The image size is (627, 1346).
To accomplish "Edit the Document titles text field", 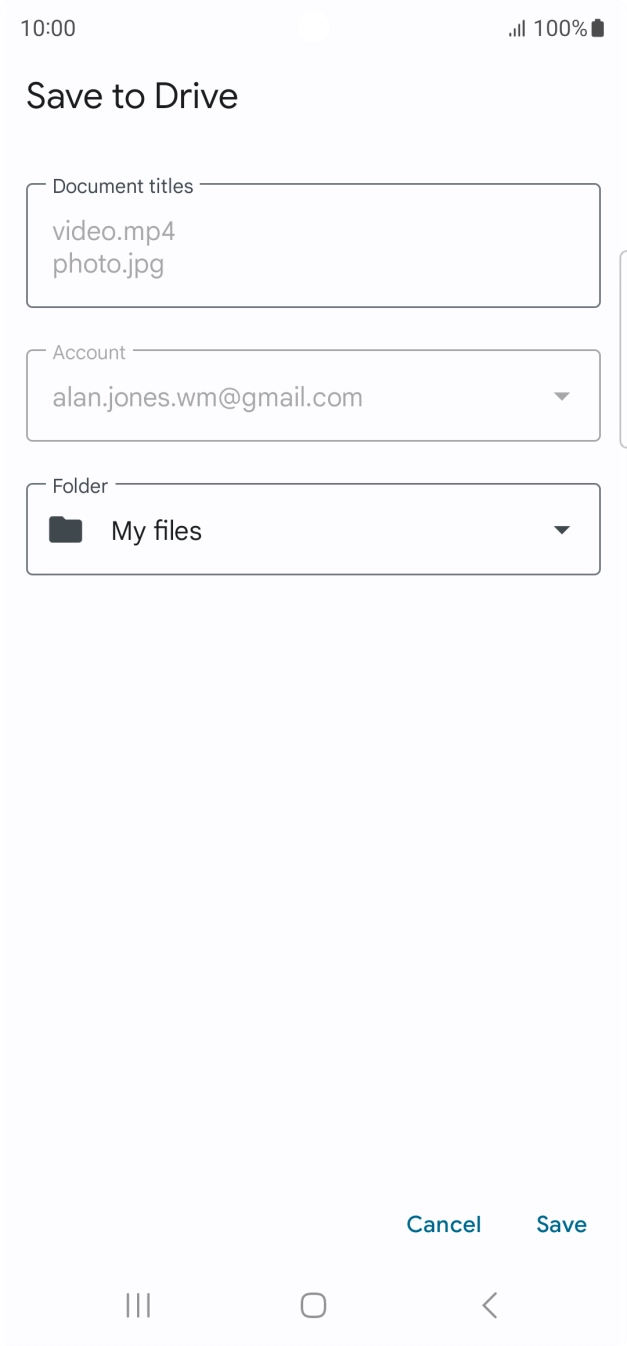I will (313, 245).
